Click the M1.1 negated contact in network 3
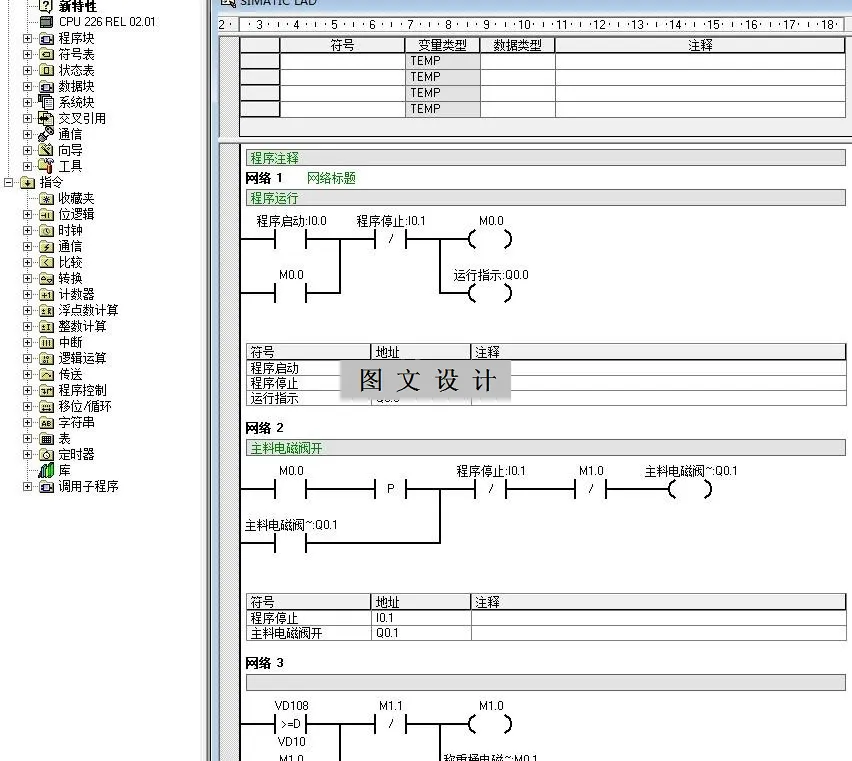This screenshot has height=761, width=852. coord(391,724)
